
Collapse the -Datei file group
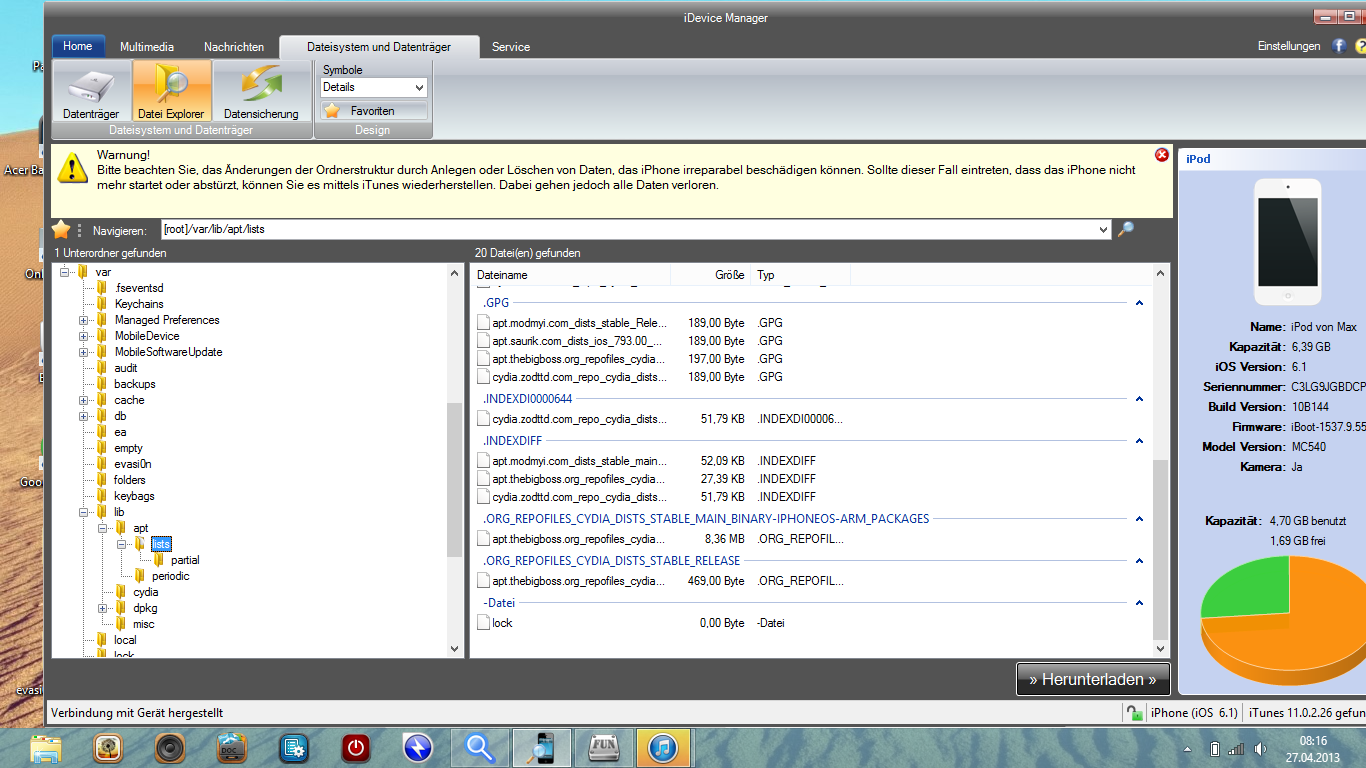(x=1139, y=603)
